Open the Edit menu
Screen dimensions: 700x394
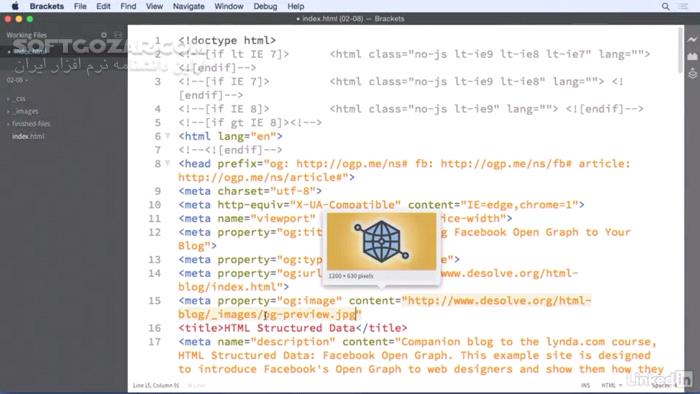click(x=103, y=6)
